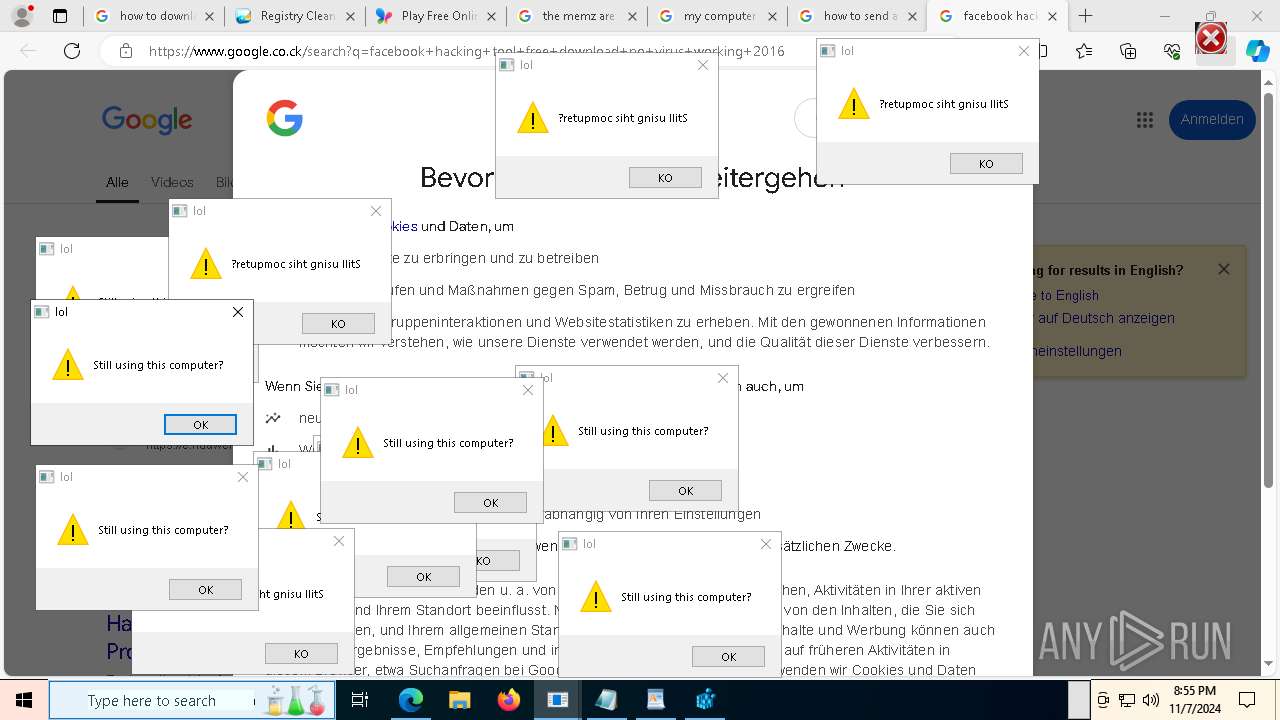Select the active lol window taskbar icon
The image size is (1280, 720).
tap(557, 700)
